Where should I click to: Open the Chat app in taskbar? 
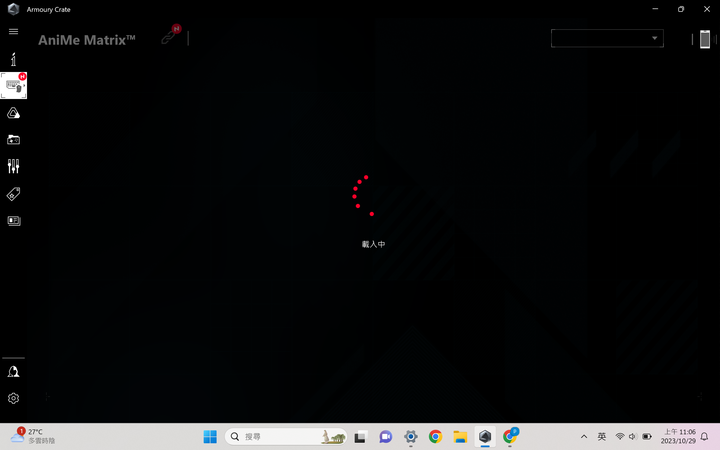386,437
